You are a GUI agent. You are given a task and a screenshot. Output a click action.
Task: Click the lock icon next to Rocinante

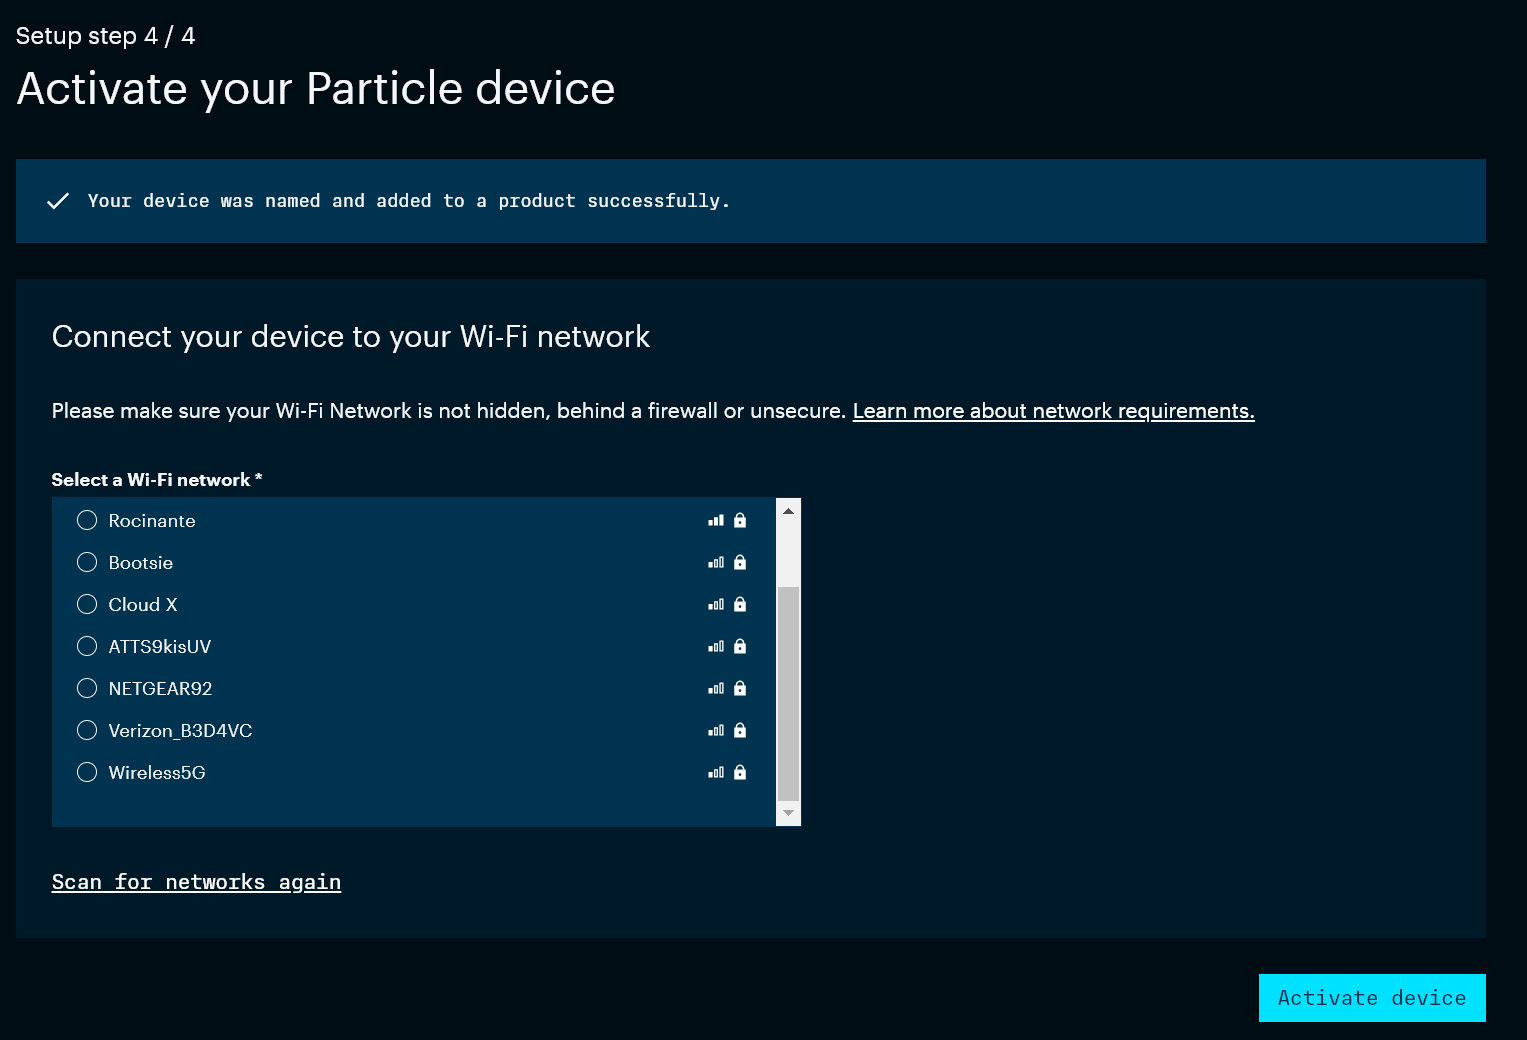(x=740, y=520)
